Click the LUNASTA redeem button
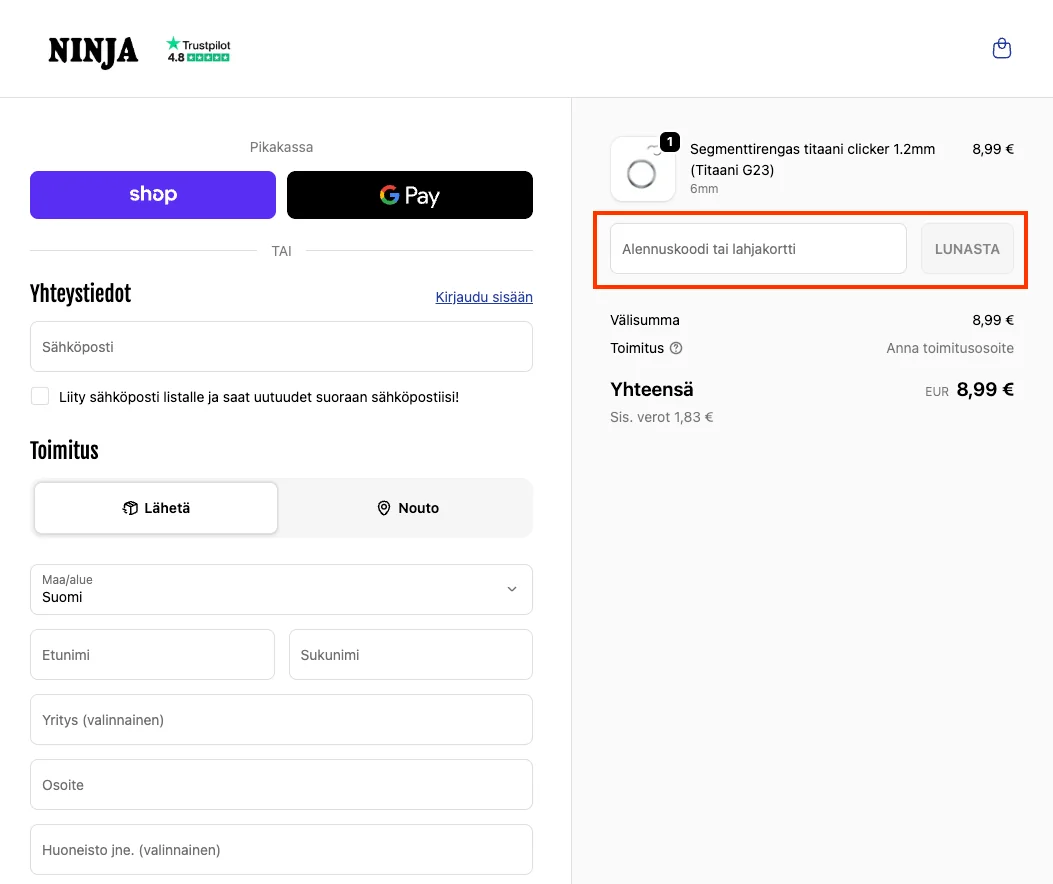 (x=967, y=249)
